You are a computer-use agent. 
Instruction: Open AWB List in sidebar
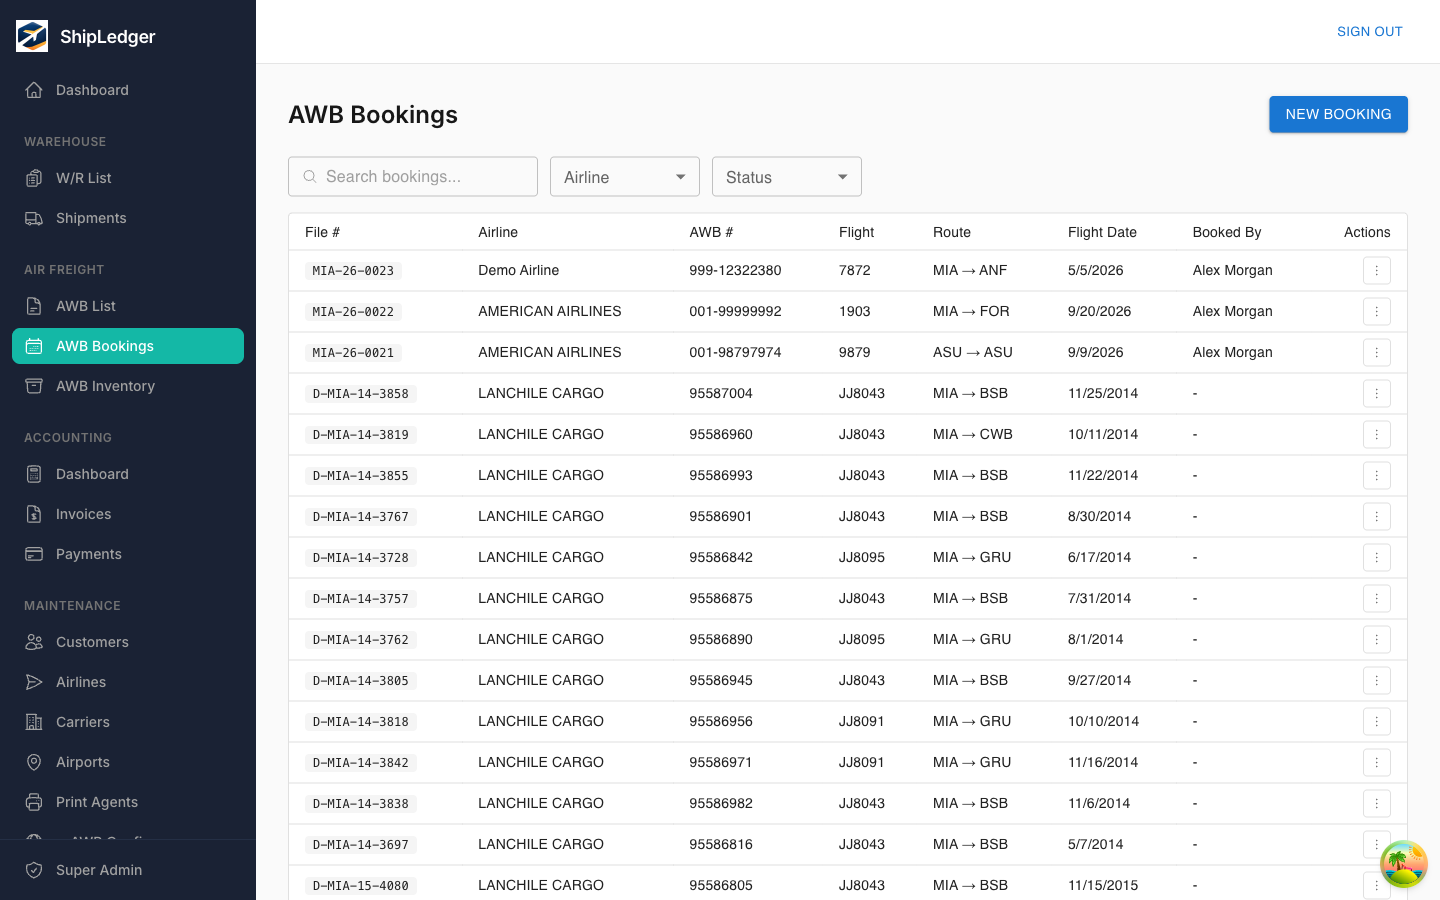(x=128, y=306)
